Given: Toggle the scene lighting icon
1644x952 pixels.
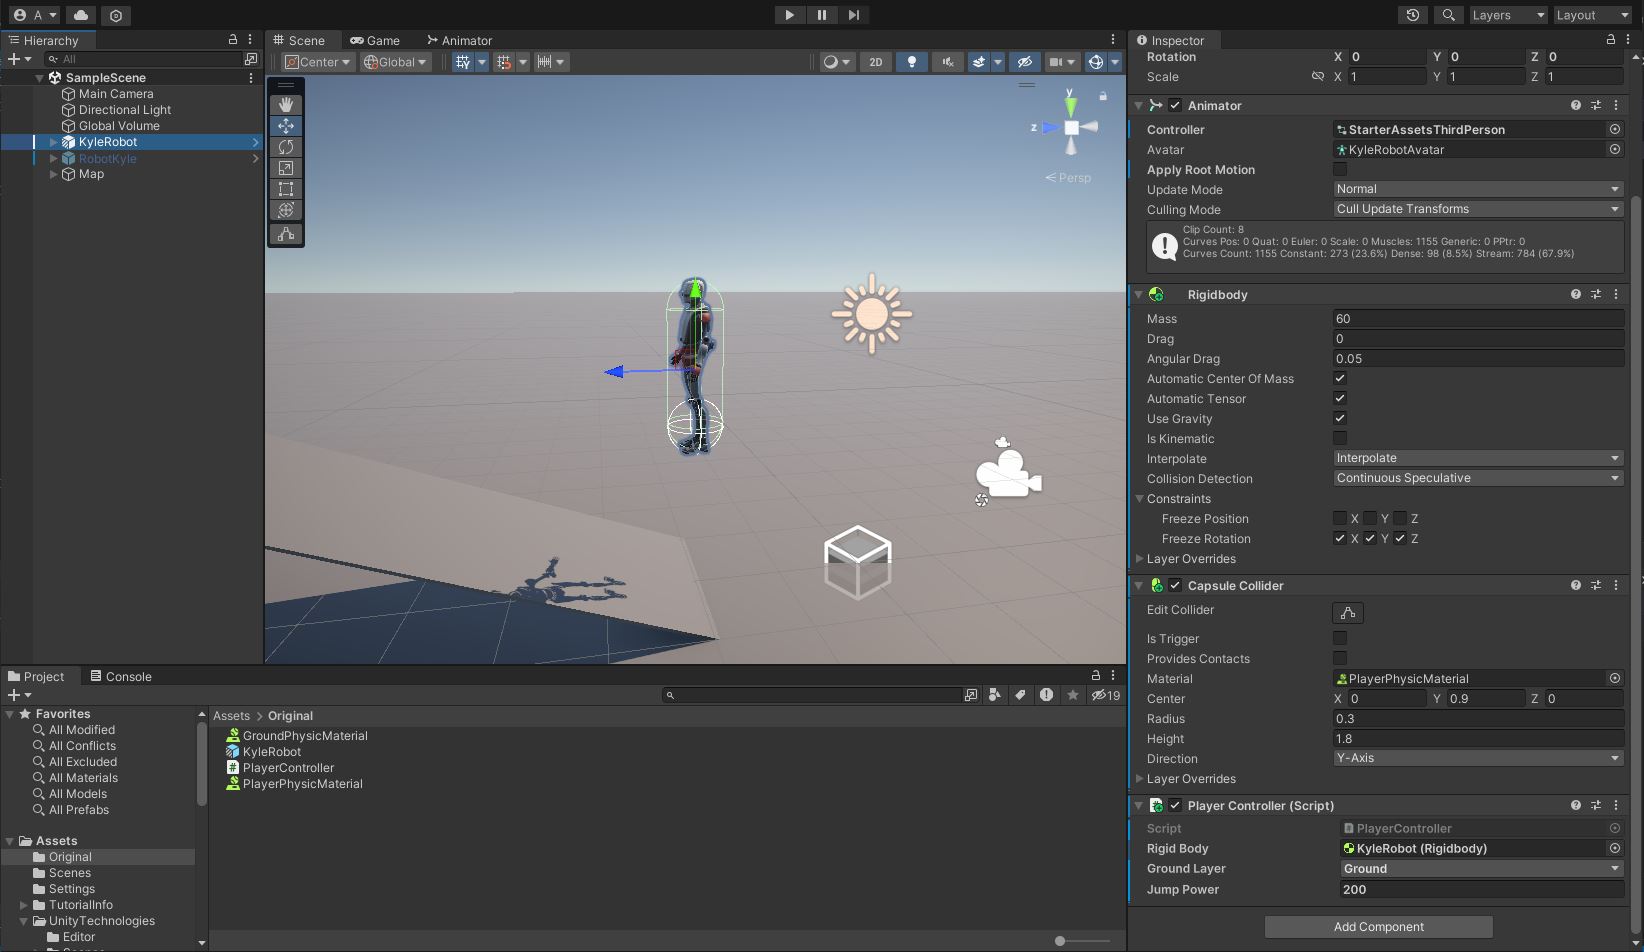Looking at the screenshot, I should [912, 61].
